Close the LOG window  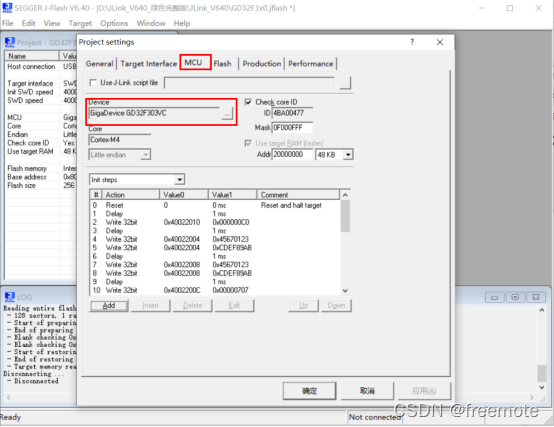pos(536,297)
